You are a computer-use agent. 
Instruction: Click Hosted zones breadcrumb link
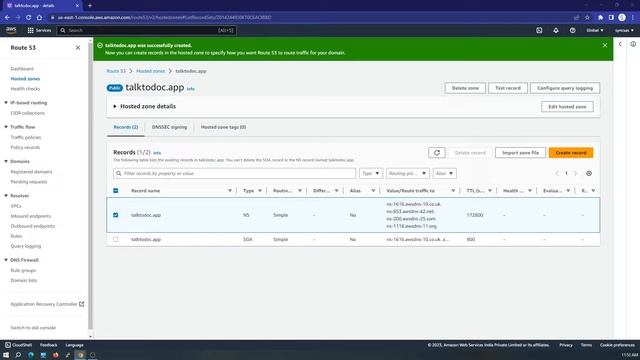[151, 71]
